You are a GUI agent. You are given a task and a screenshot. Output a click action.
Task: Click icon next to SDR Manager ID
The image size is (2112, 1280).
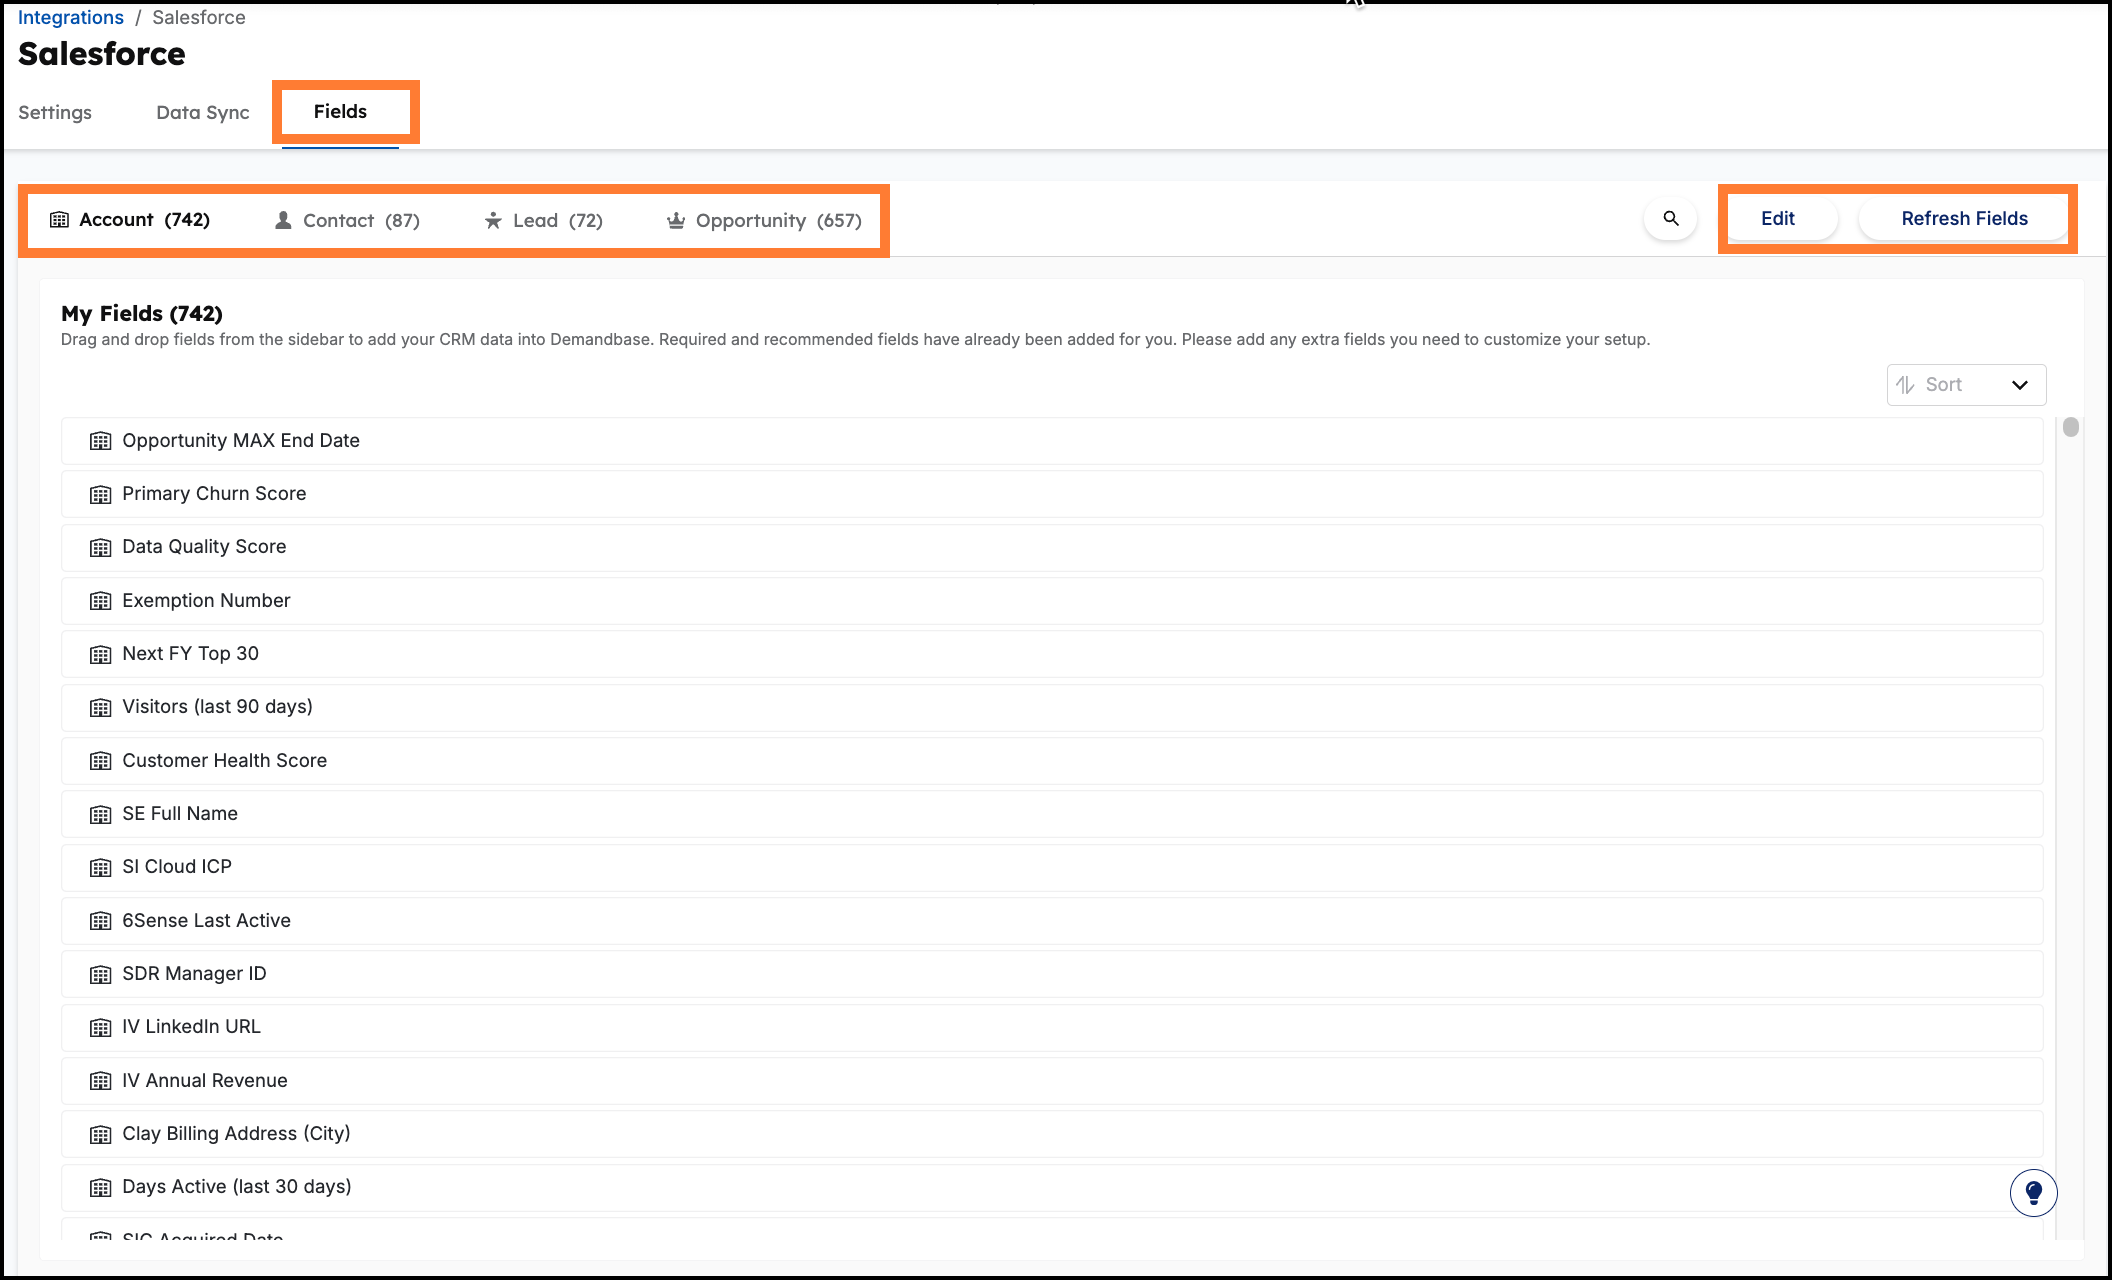pyautogui.click(x=100, y=974)
